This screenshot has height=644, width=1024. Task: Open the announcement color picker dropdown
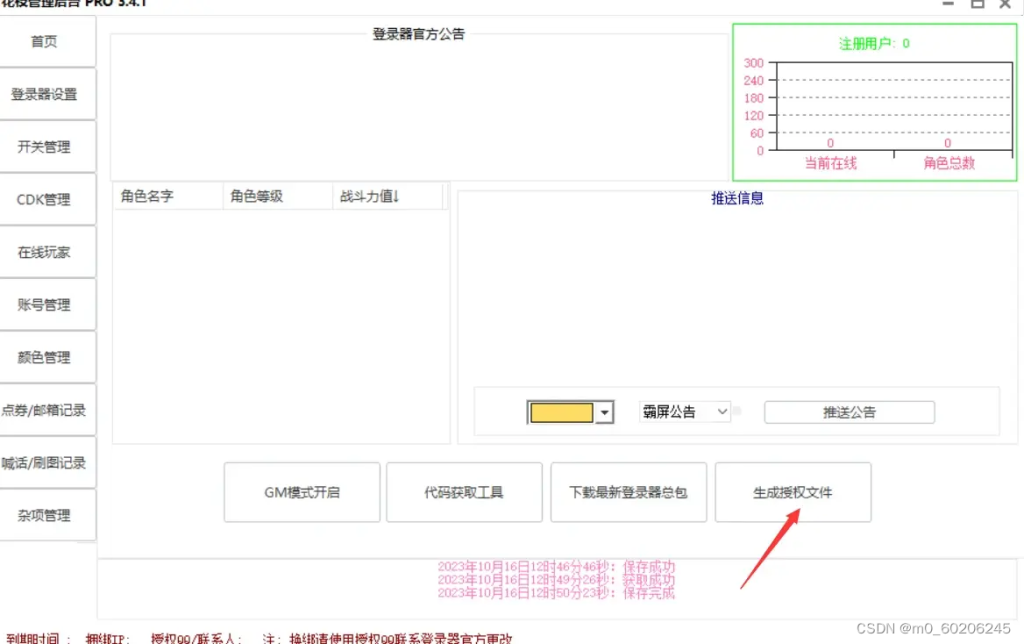click(x=604, y=411)
